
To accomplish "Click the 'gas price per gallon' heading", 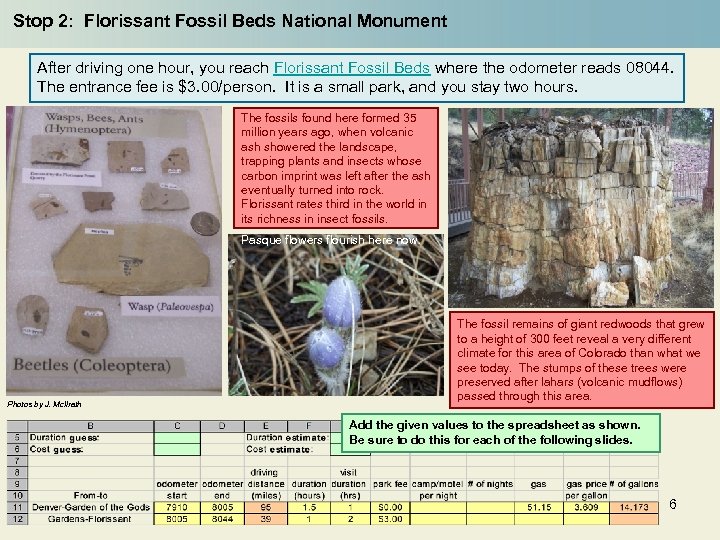I will [x=586, y=489].
